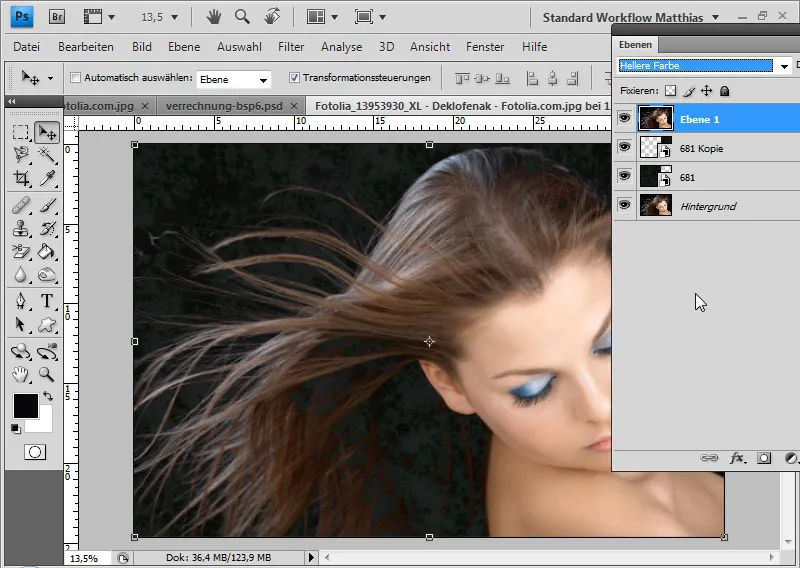
Task: Toggle lock image pixels
Action: pyautogui.click(x=689, y=91)
